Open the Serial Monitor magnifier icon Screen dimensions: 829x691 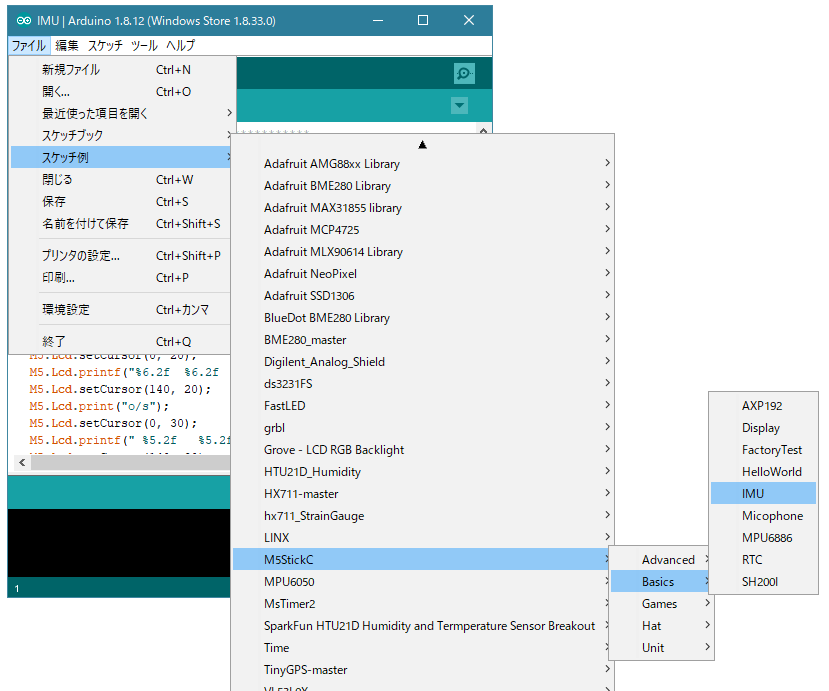tap(464, 73)
